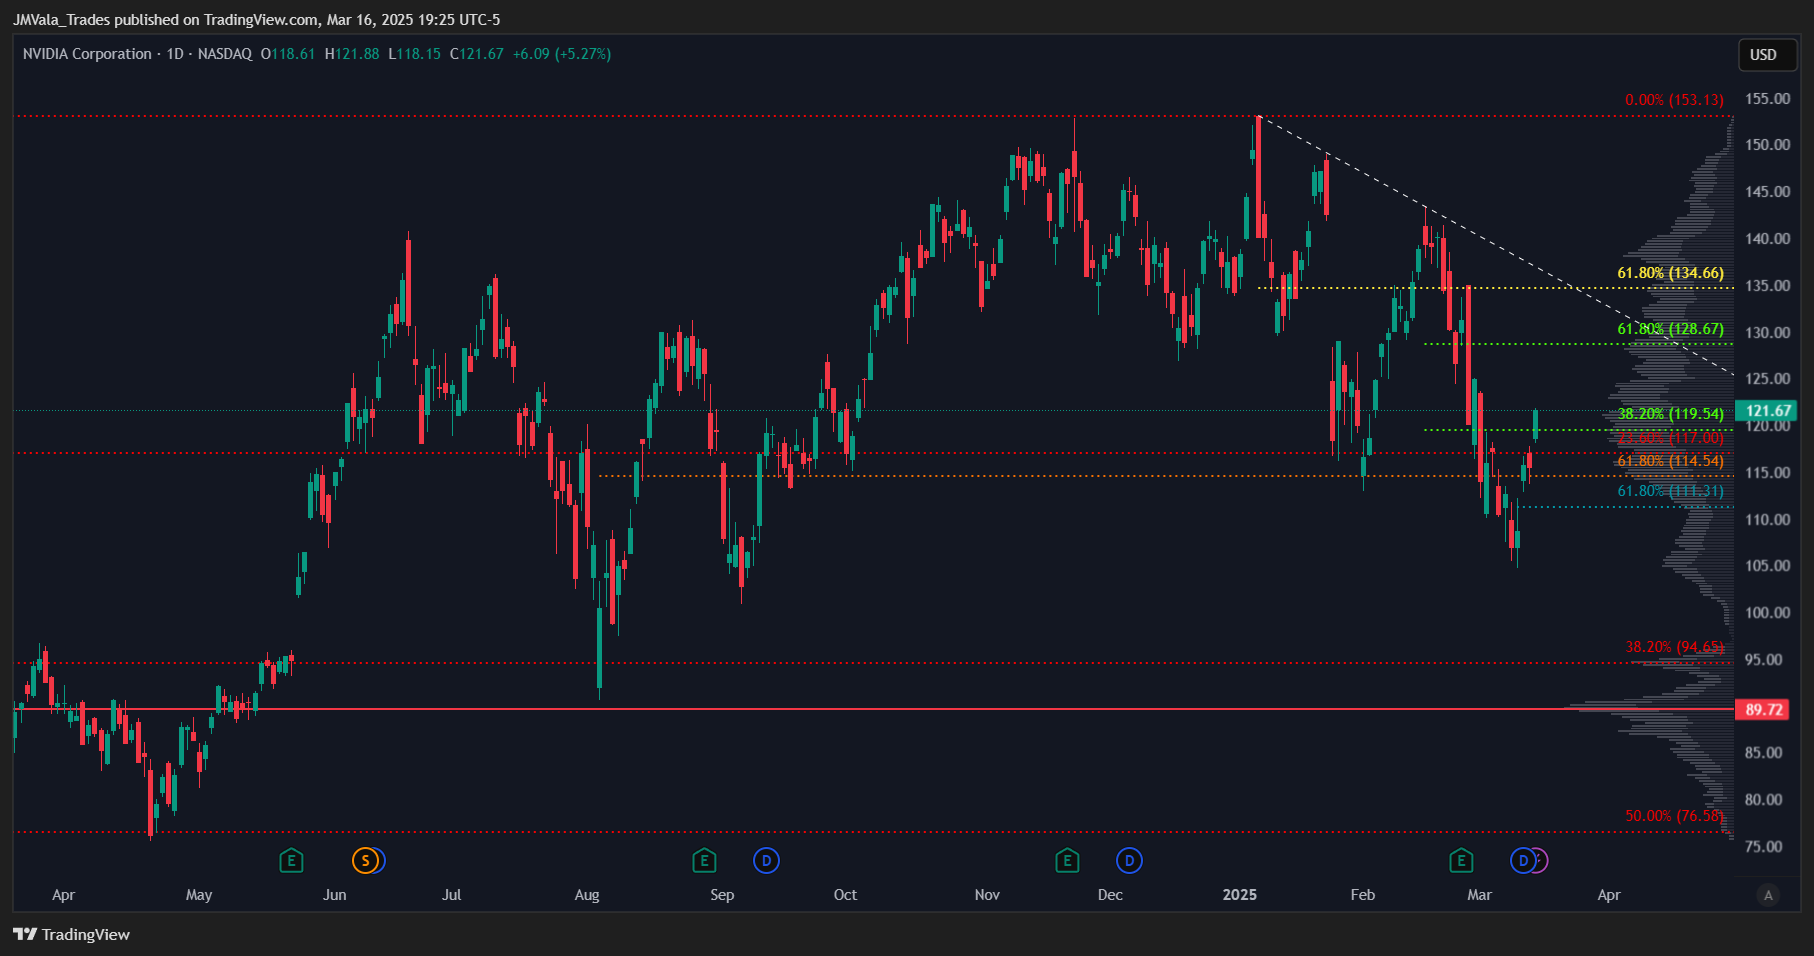Click the JMVala_Trades published header text
The image size is (1814, 956).
[256, 19]
